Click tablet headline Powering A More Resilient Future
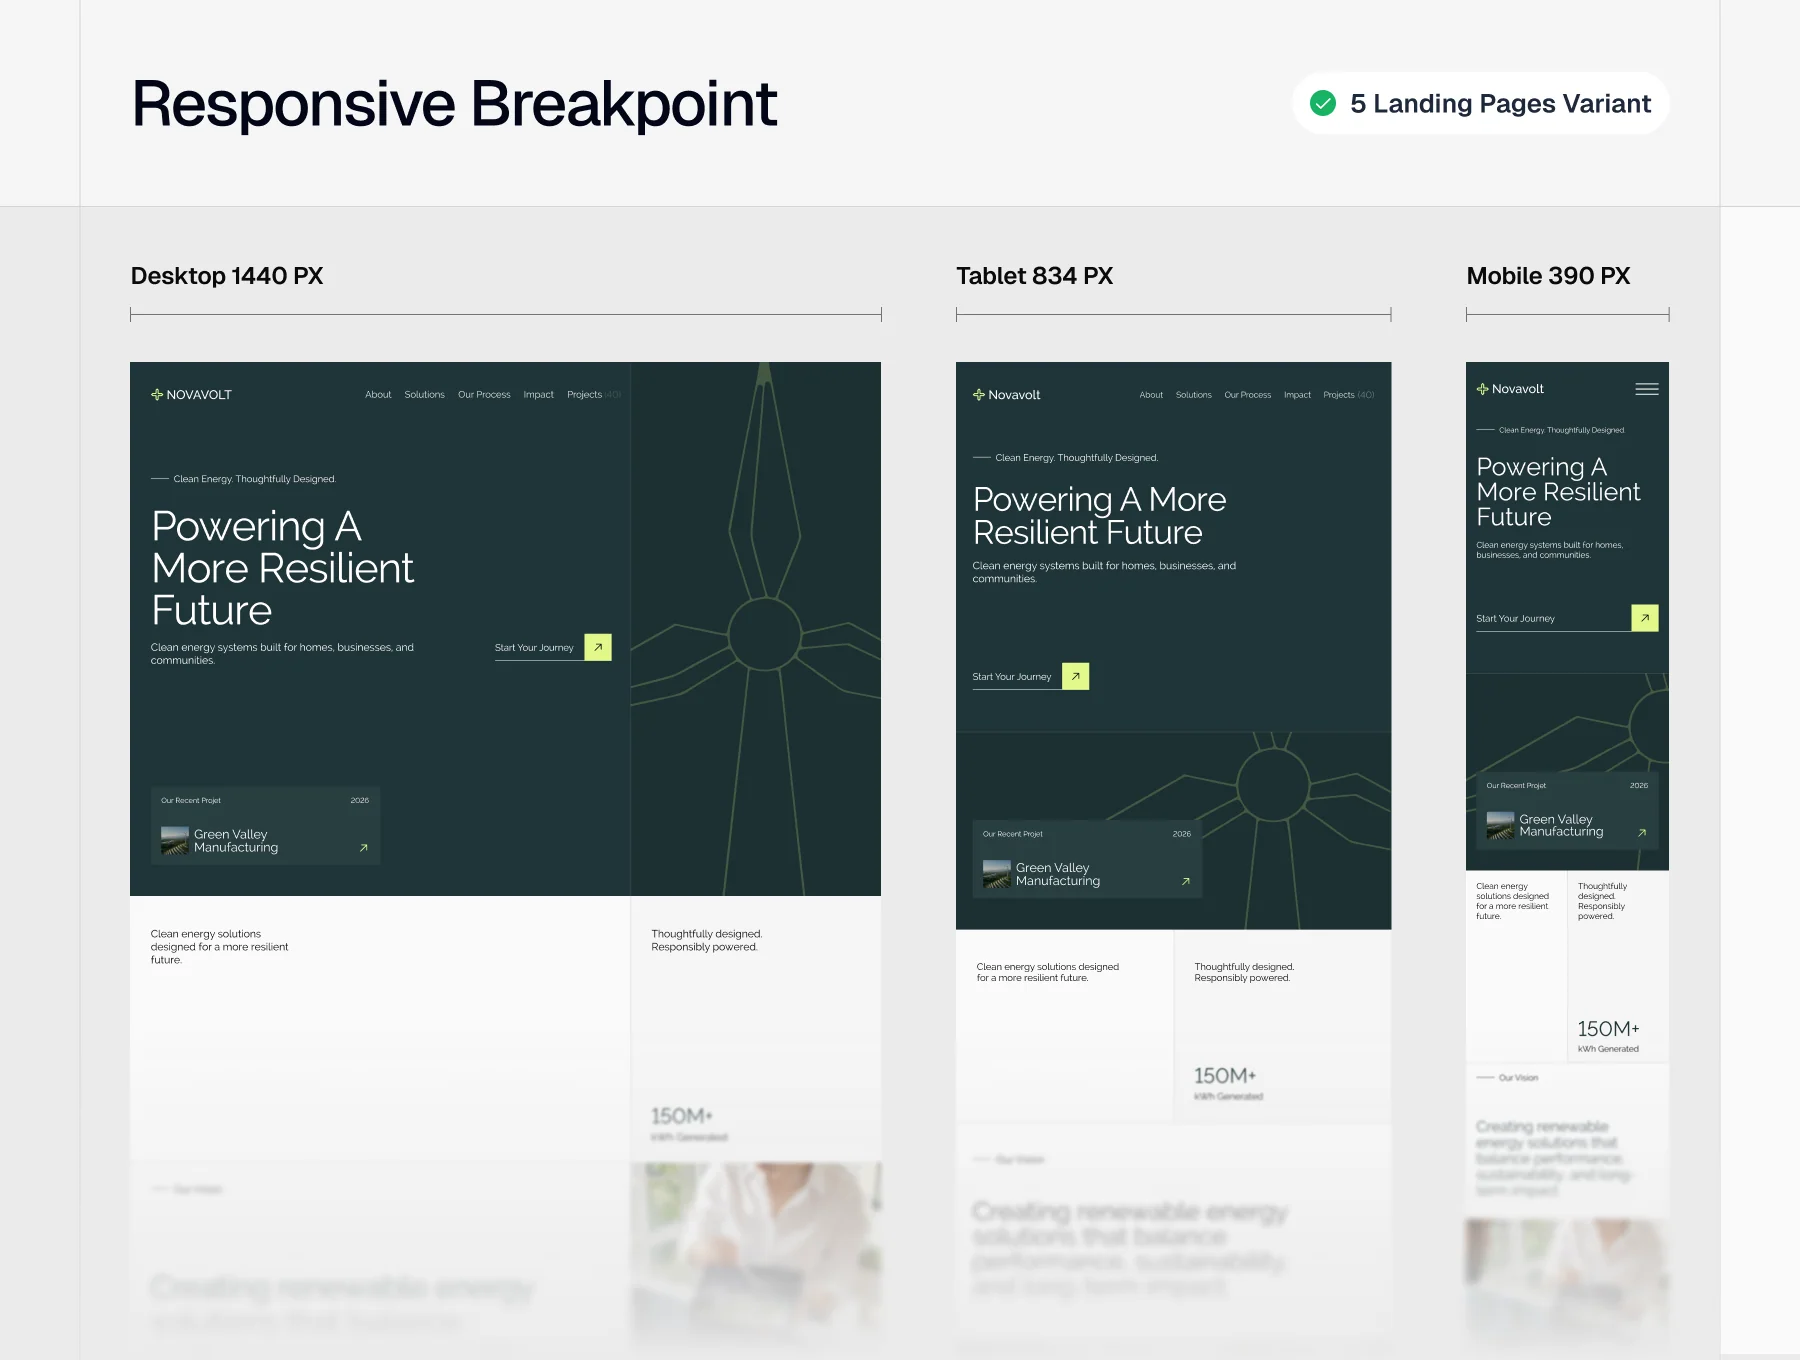 click(x=1099, y=515)
